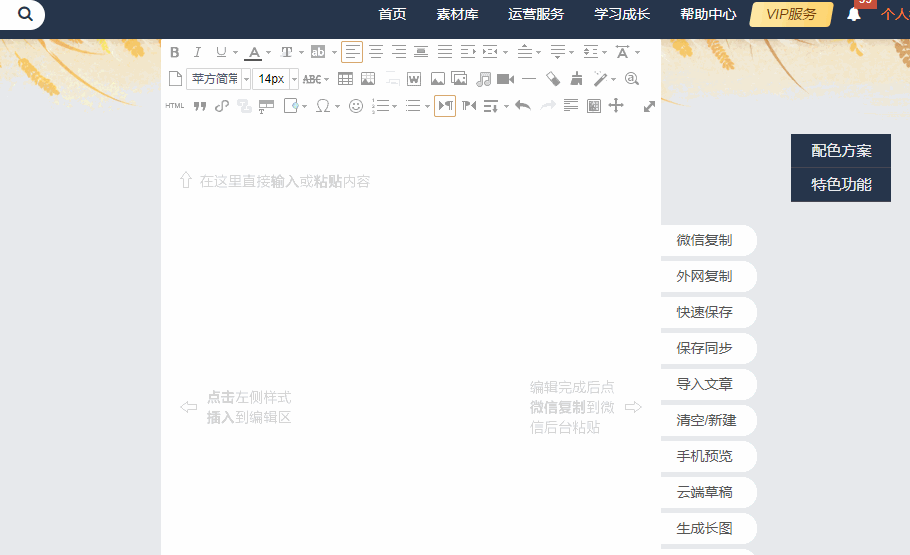Click the VIP服务 button
This screenshot has height=555, width=910.
coord(791,14)
